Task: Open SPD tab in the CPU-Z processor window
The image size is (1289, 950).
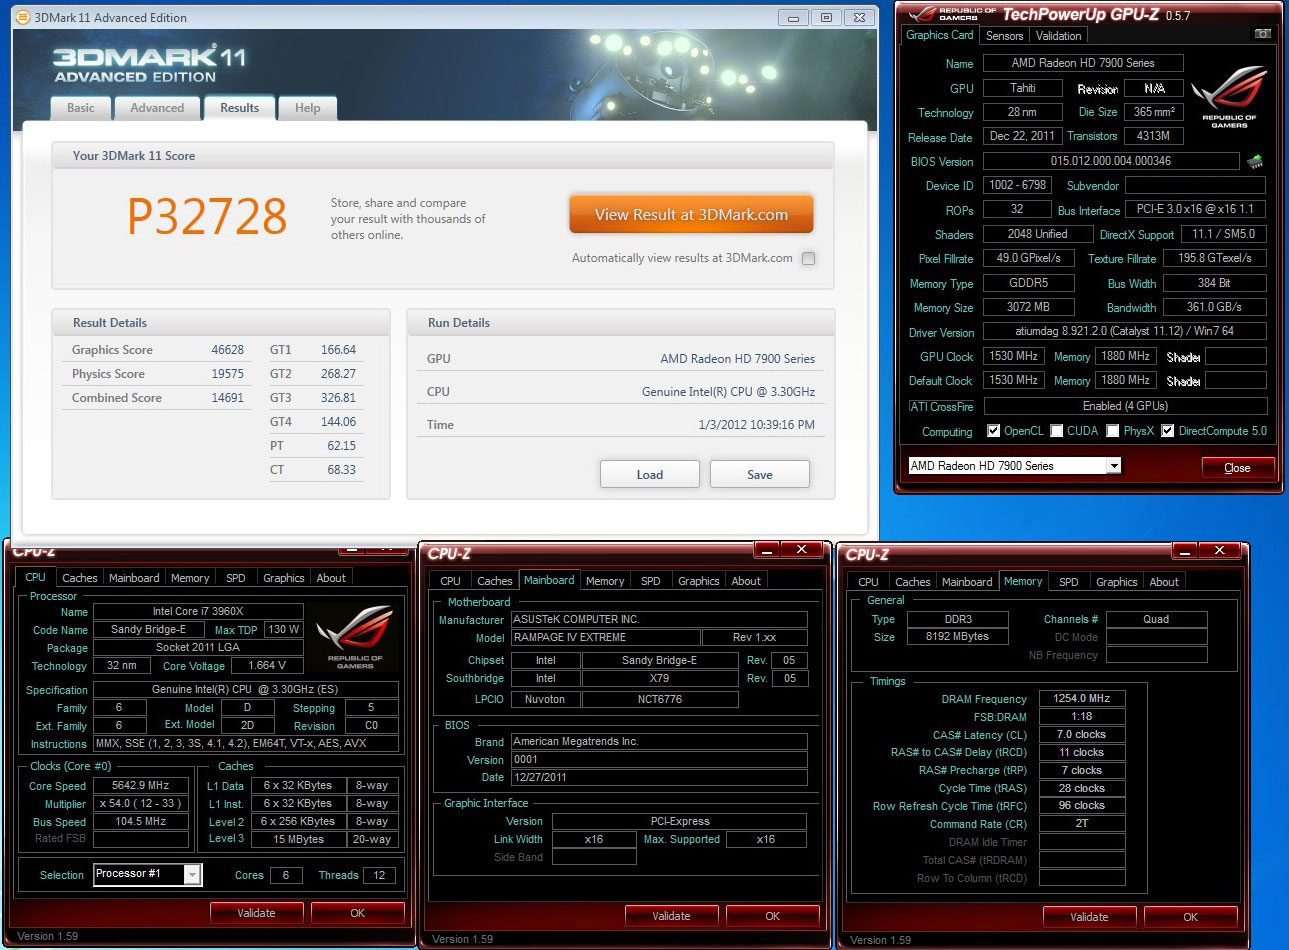Action: 236,578
